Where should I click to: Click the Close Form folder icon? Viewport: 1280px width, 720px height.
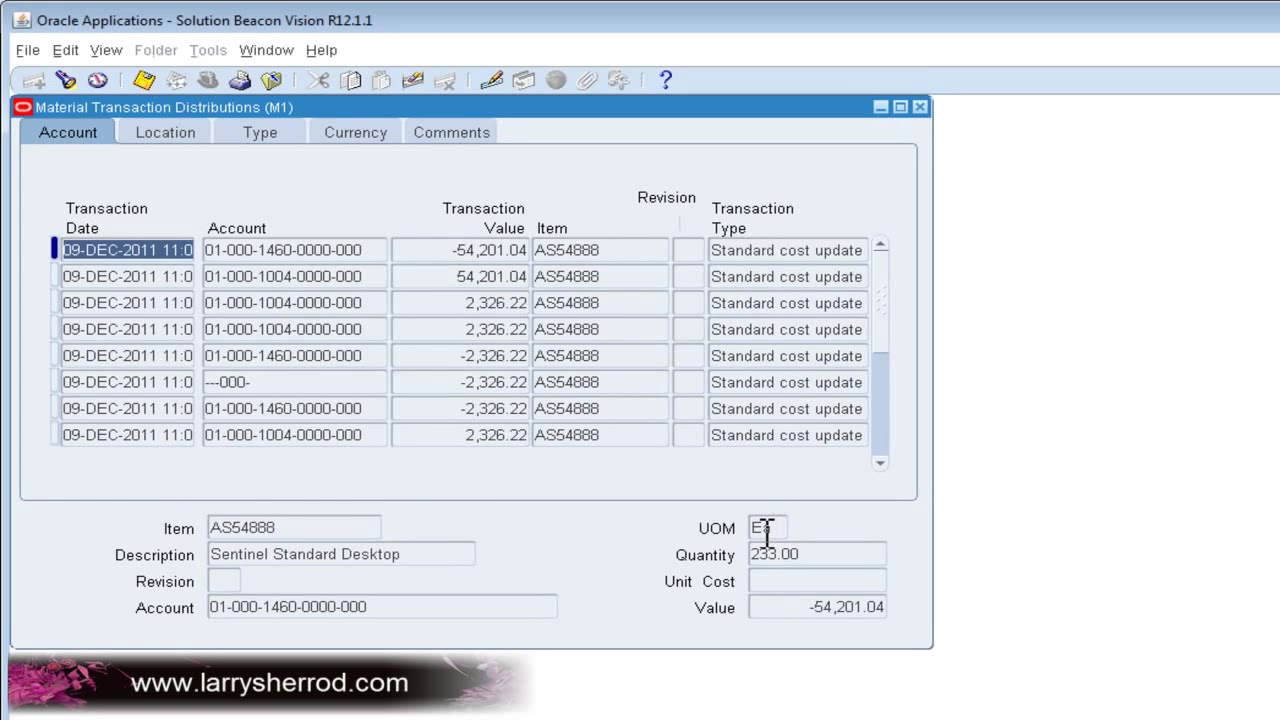pyautogui.click(x=272, y=81)
